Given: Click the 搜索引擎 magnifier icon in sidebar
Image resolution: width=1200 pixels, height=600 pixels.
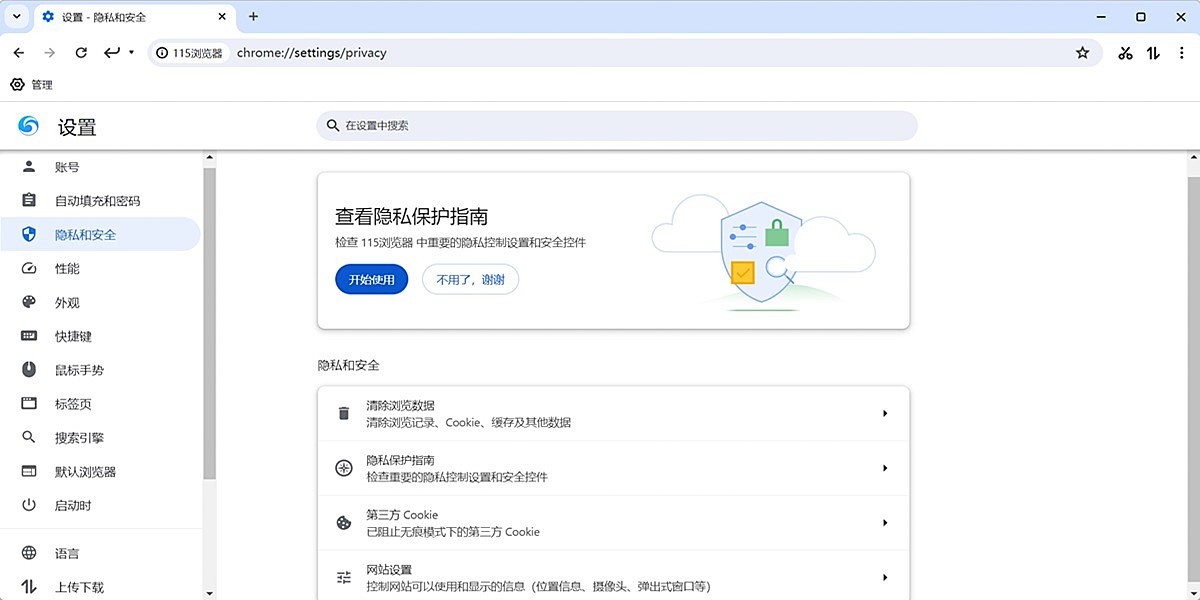Looking at the screenshot, I should pyautogui.click(x=28, y=437).
